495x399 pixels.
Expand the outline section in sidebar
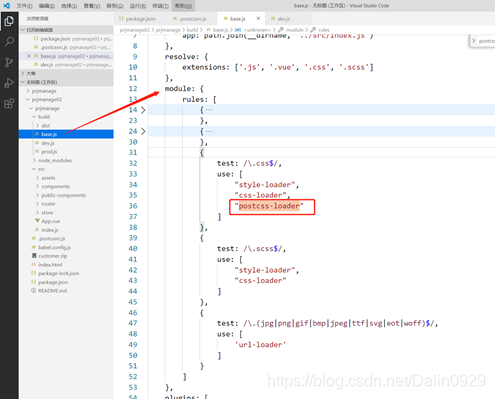[23, 73]
